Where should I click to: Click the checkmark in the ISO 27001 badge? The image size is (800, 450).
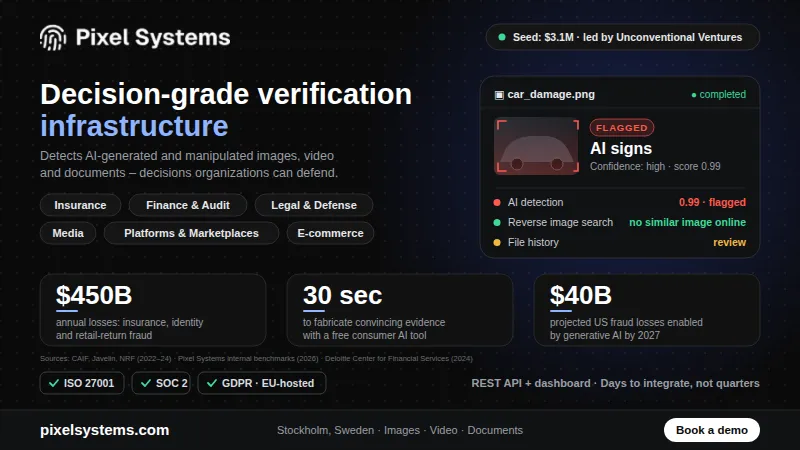click(54, 383)
